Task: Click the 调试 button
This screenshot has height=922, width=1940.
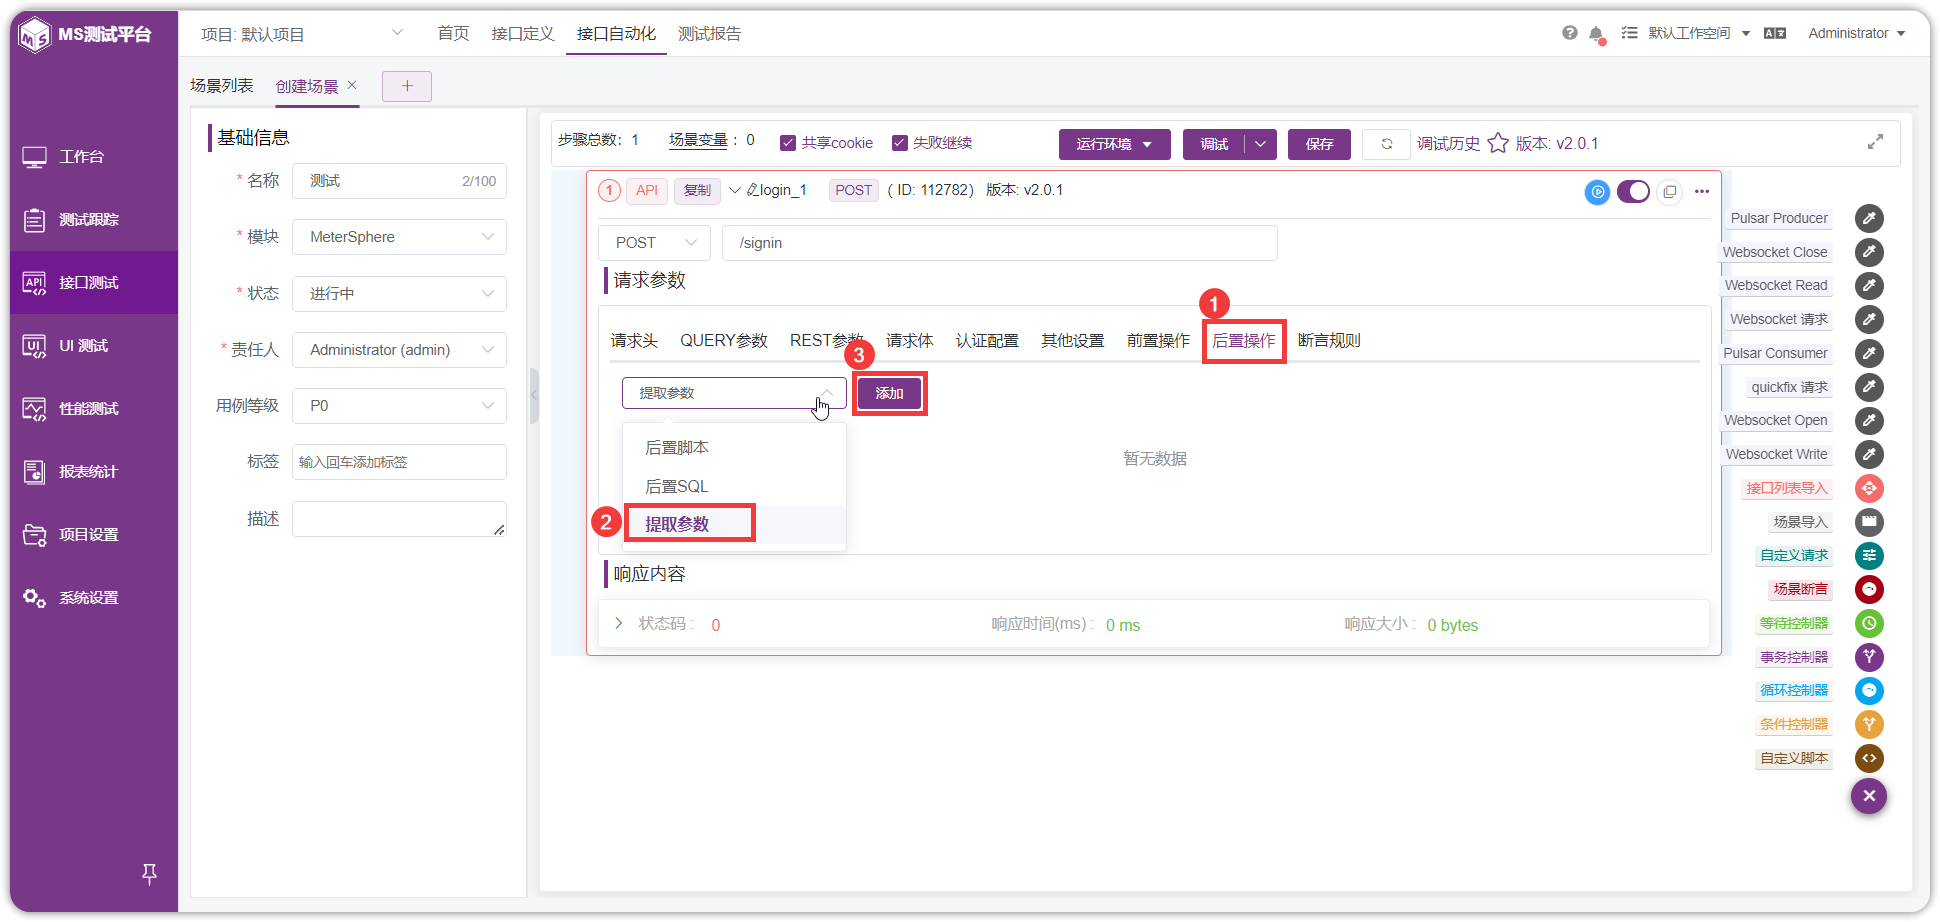Action: coord(1214,144)
